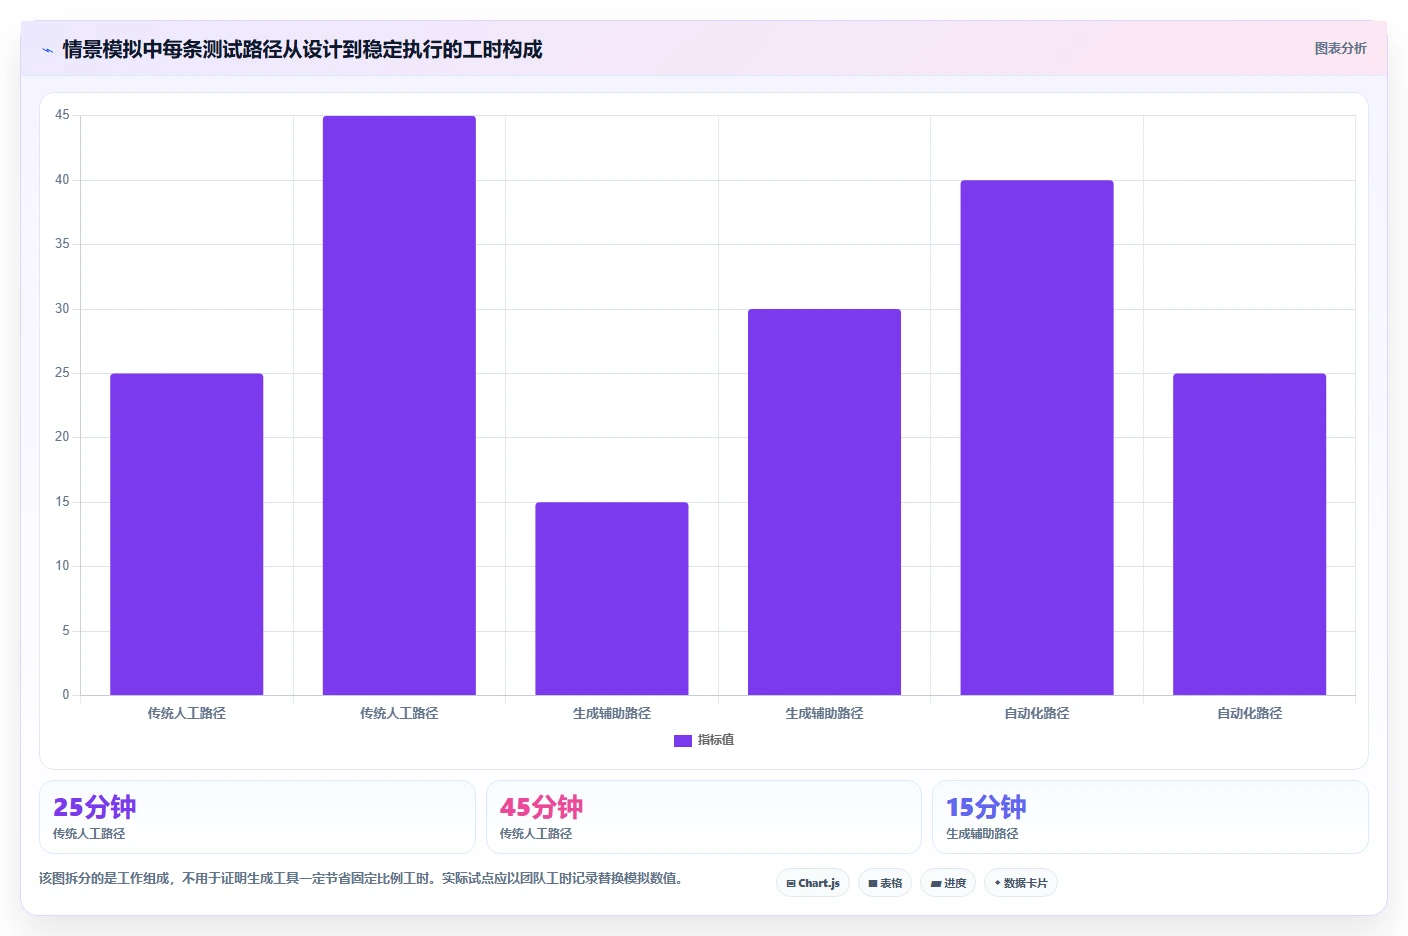The width and height of the screenshot is (1408, 936).
Task: Click the 自动化路径 bar with value 25
Action: [1249, 534]
